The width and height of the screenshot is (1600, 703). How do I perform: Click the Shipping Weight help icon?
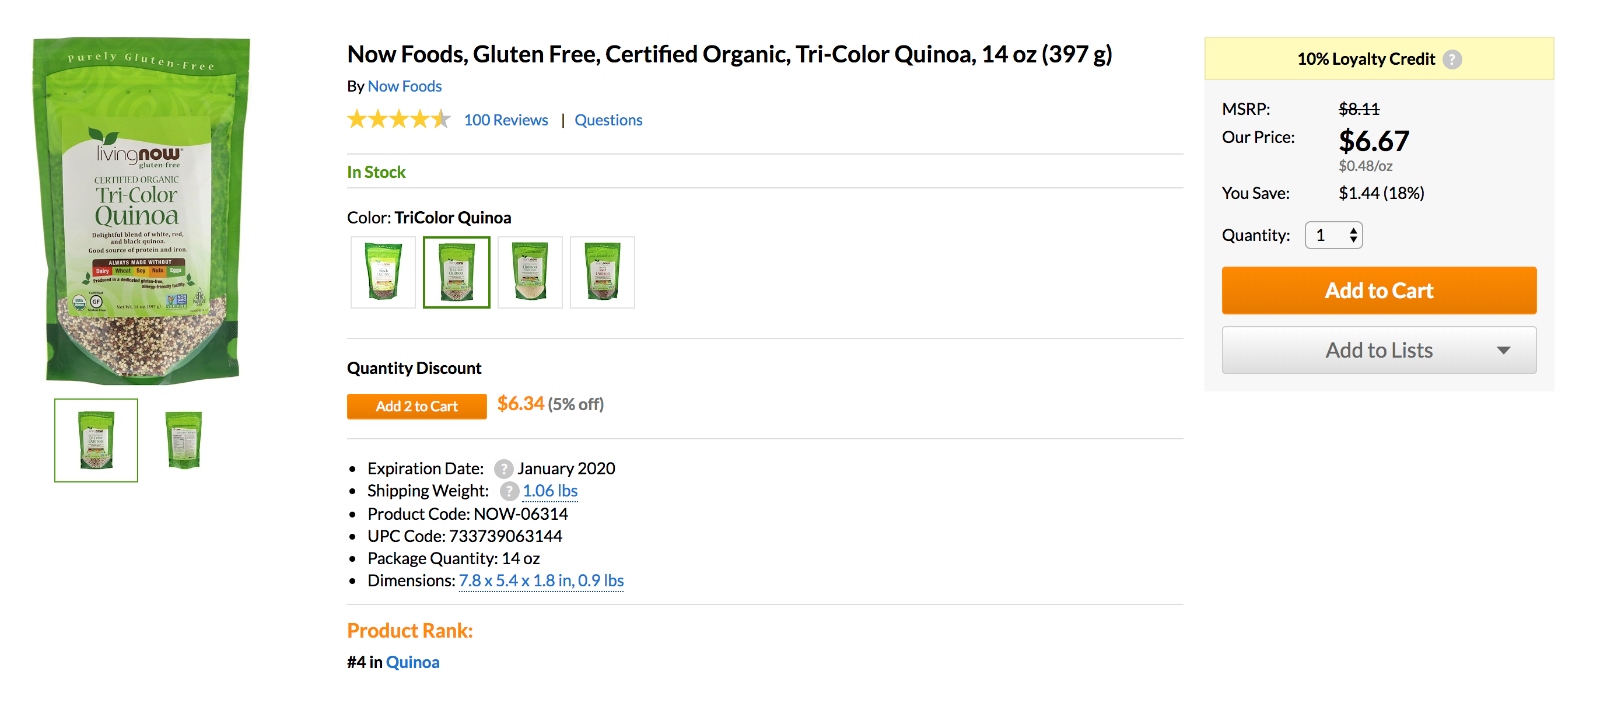point(510,491)
